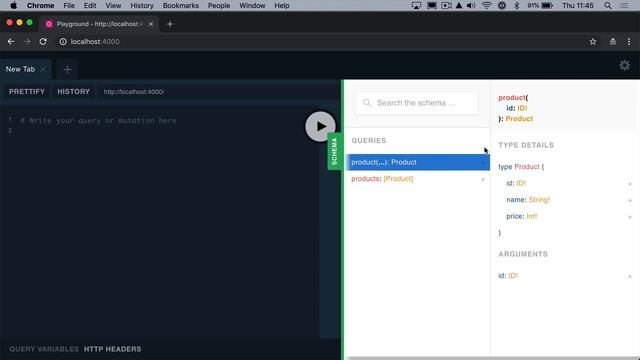
Task: Click the Search the schema input
Action: click(416, 103)
